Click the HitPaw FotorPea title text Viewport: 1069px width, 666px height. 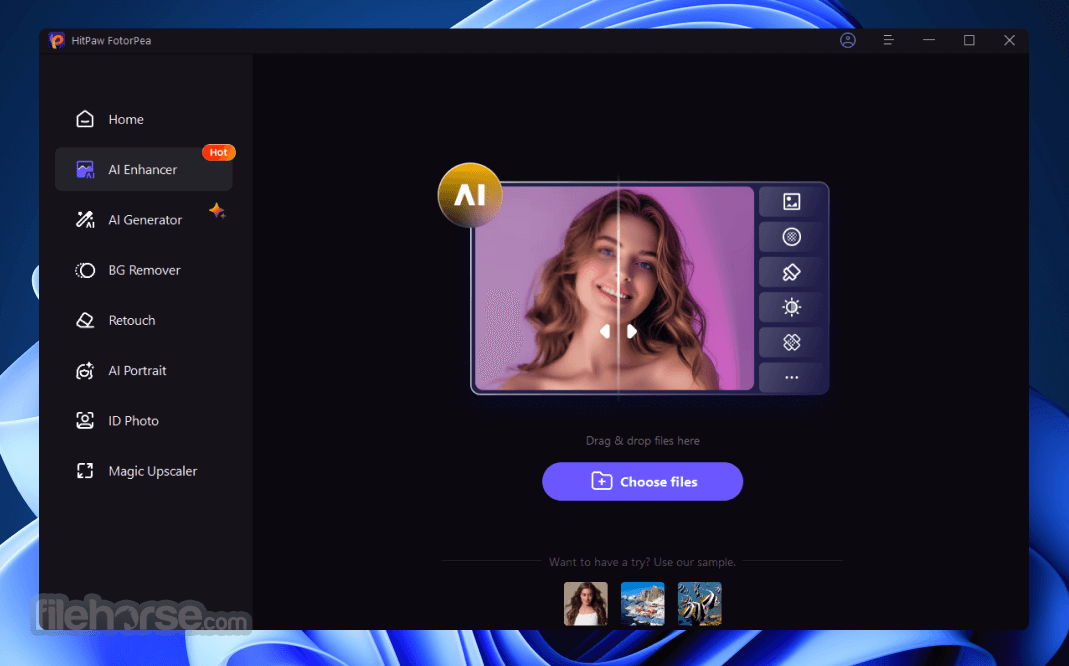[111, 41]
